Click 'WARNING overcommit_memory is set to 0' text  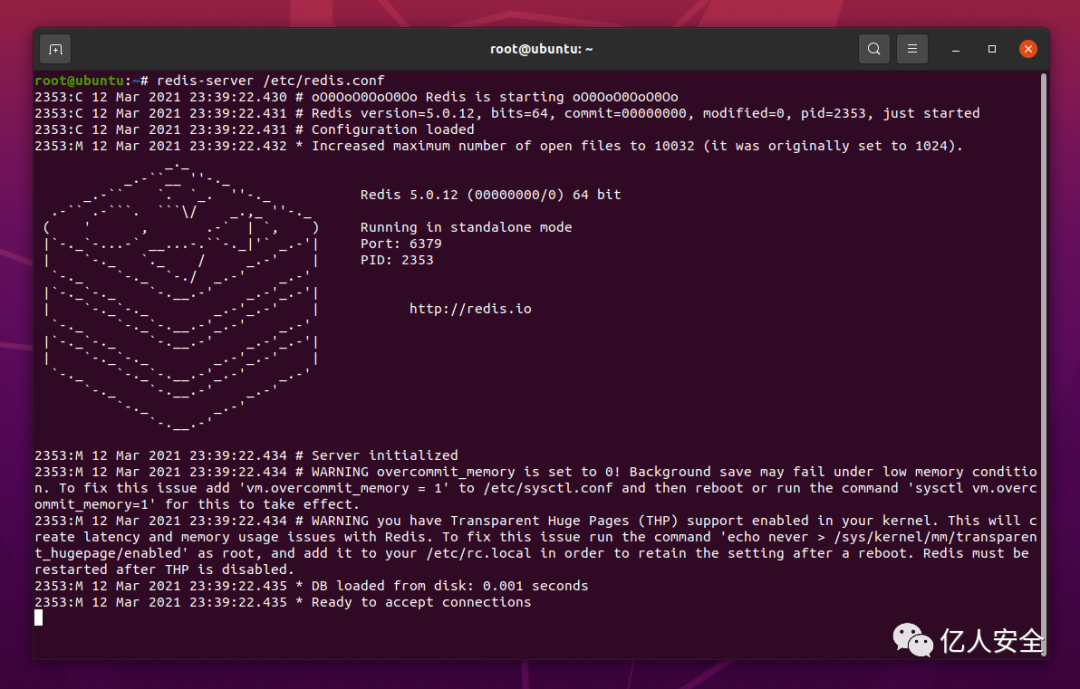click(466, 472)
